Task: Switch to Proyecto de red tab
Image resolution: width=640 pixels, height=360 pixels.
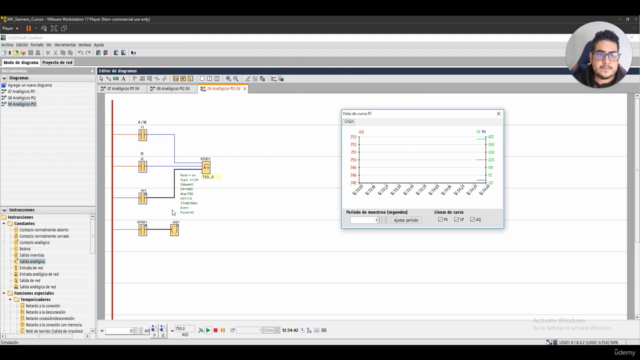Action: [x=57, y=62]
